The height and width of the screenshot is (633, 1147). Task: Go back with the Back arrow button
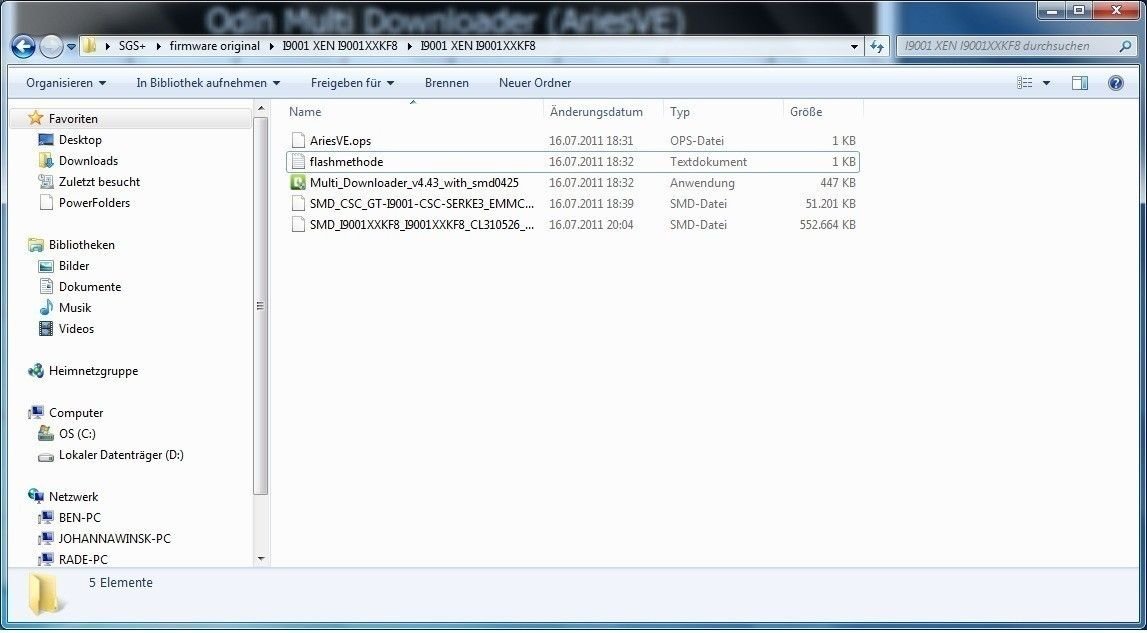23,47
